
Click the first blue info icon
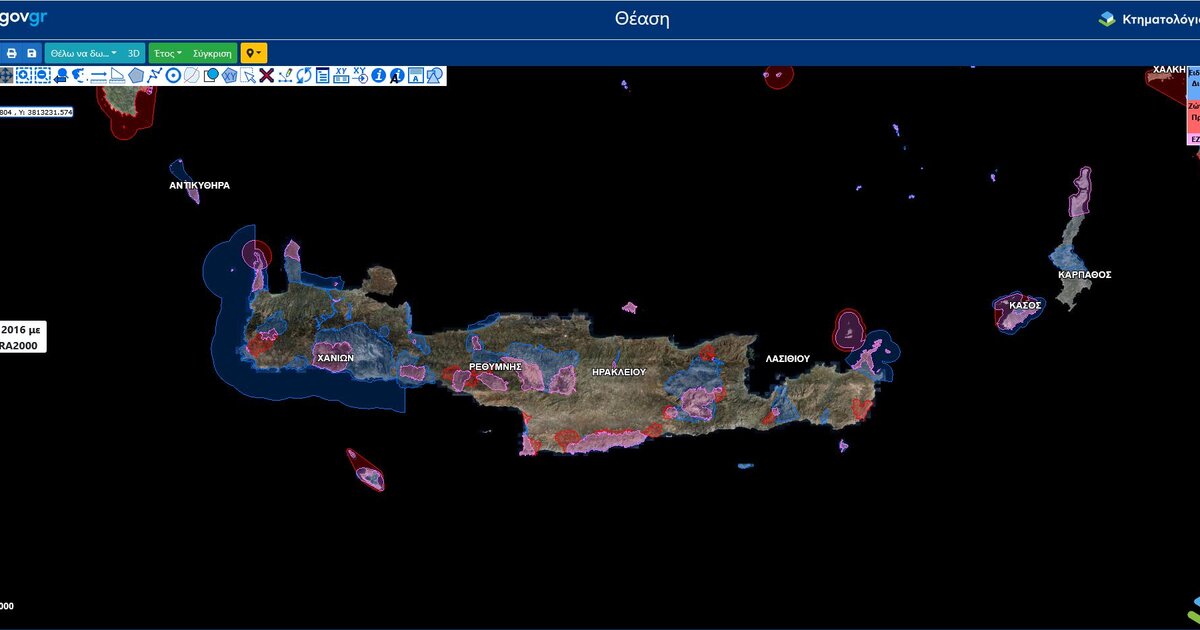point(378,75)
